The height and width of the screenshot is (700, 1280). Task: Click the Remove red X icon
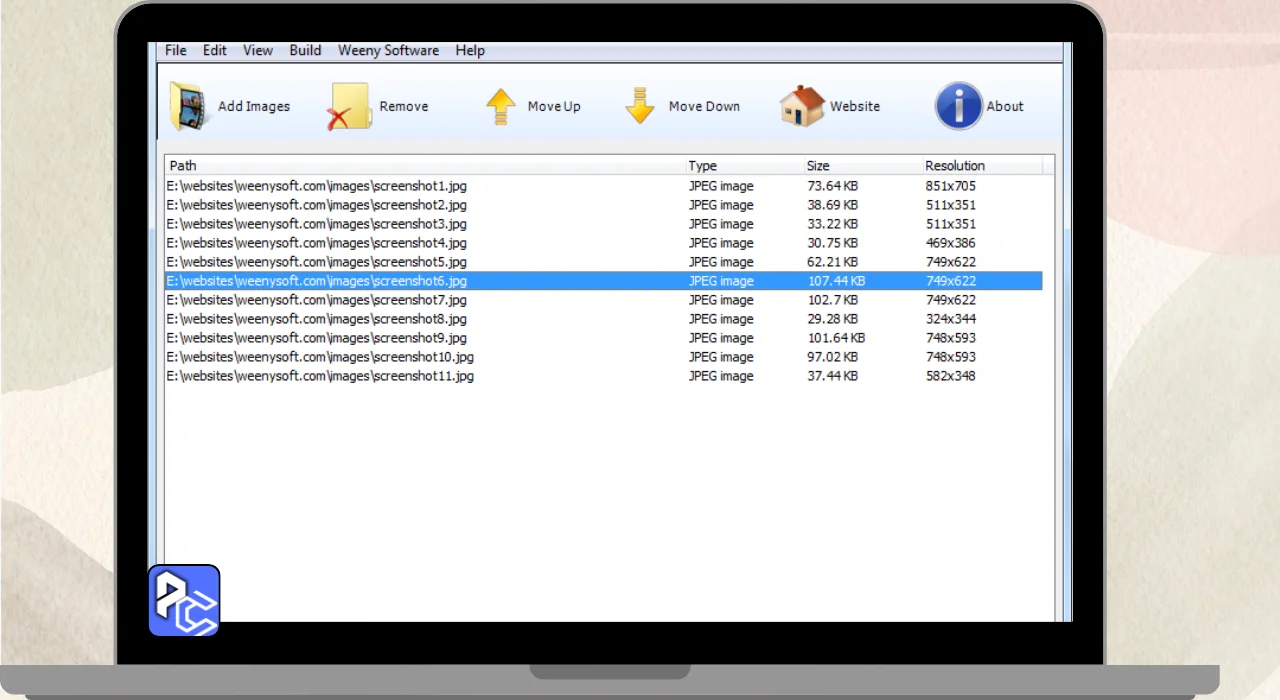pos(350,106)
